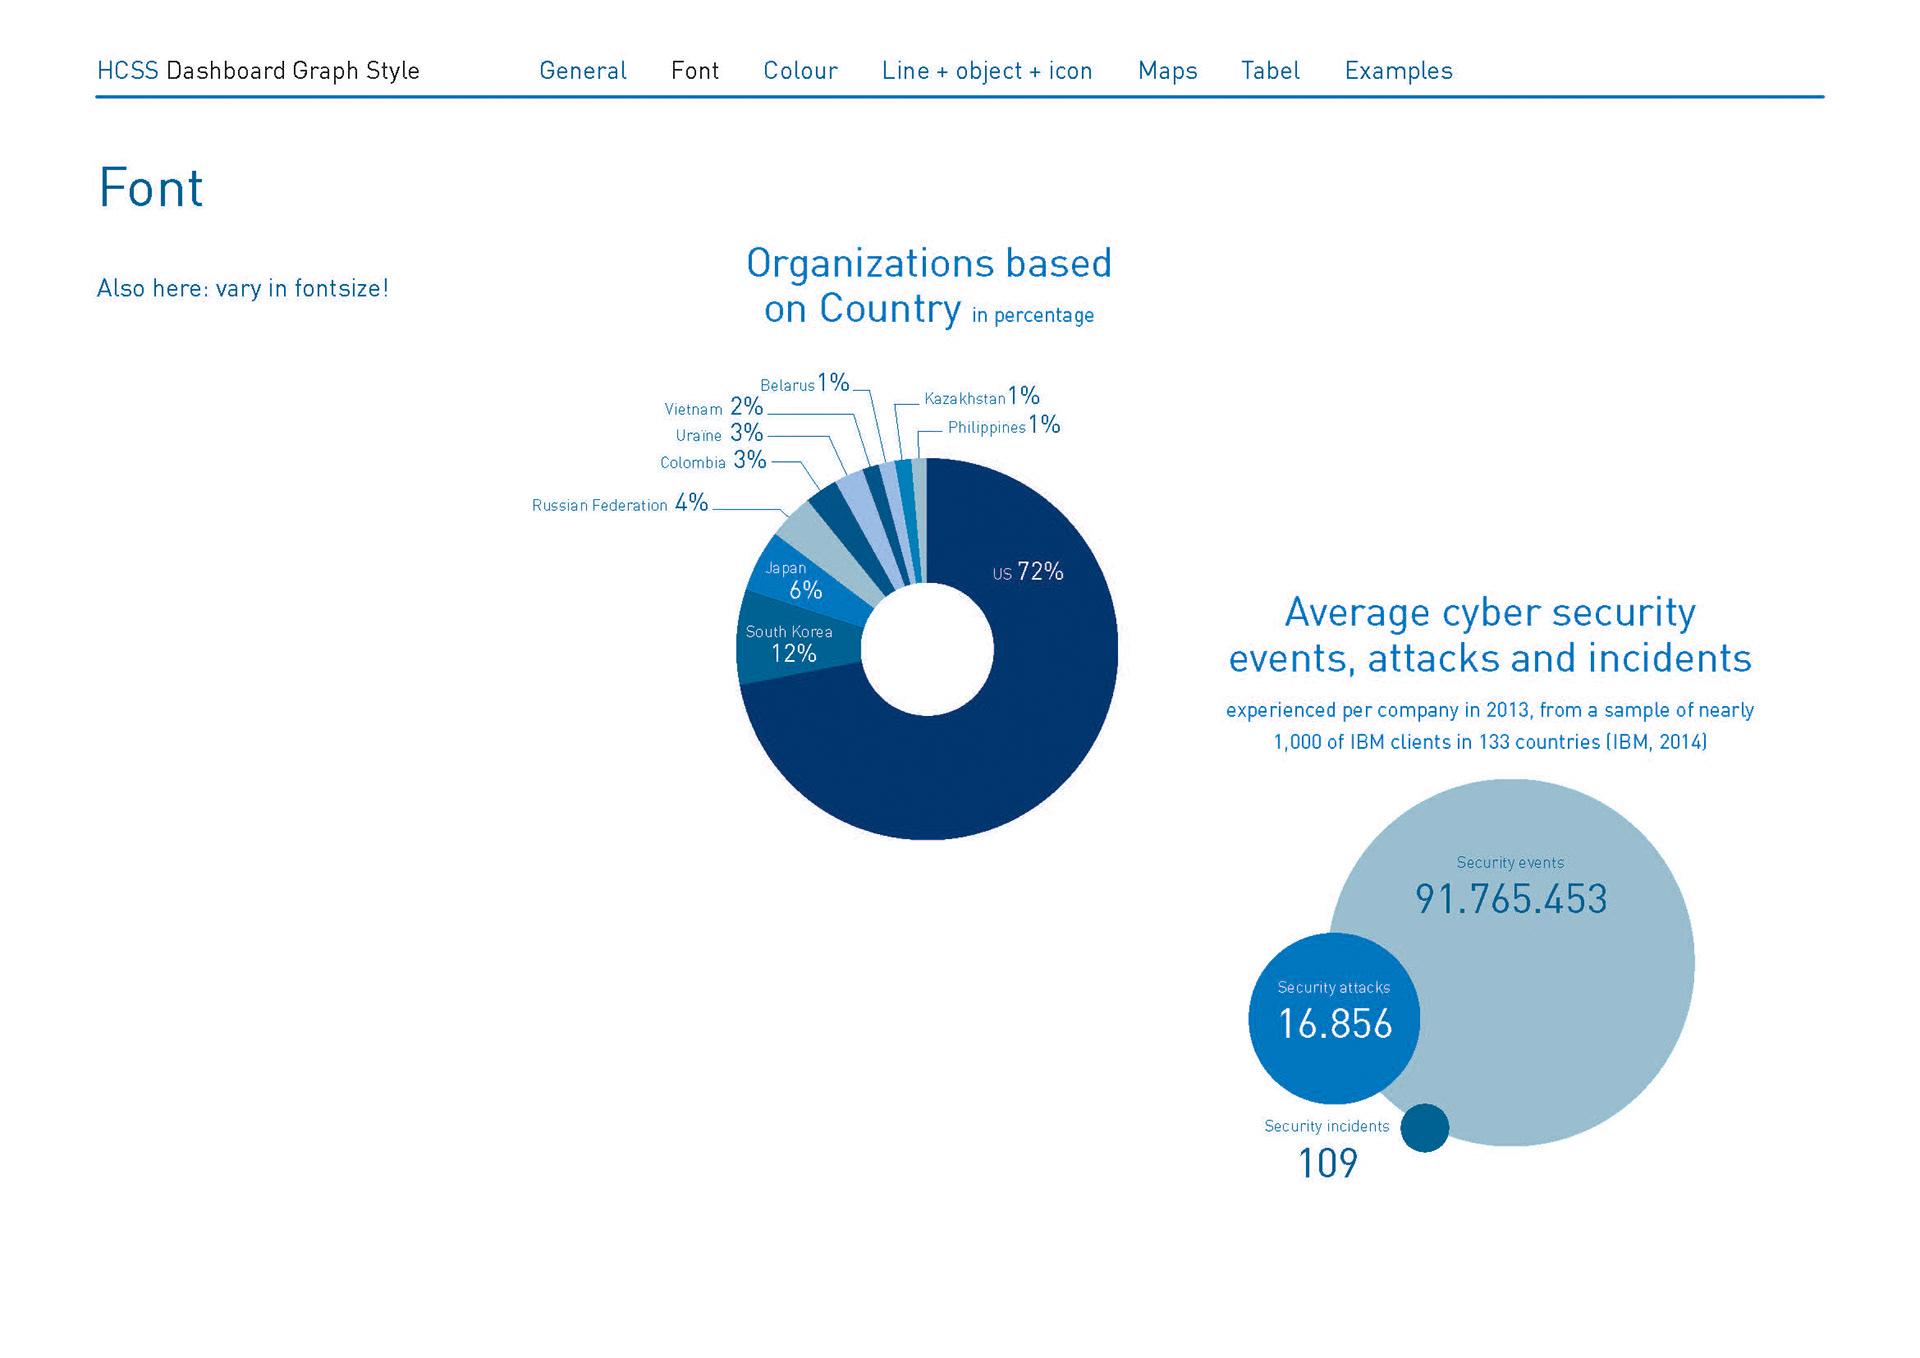Switch to the Maps tab
Screen dimensions: 1920x1358
point(1167,71)
